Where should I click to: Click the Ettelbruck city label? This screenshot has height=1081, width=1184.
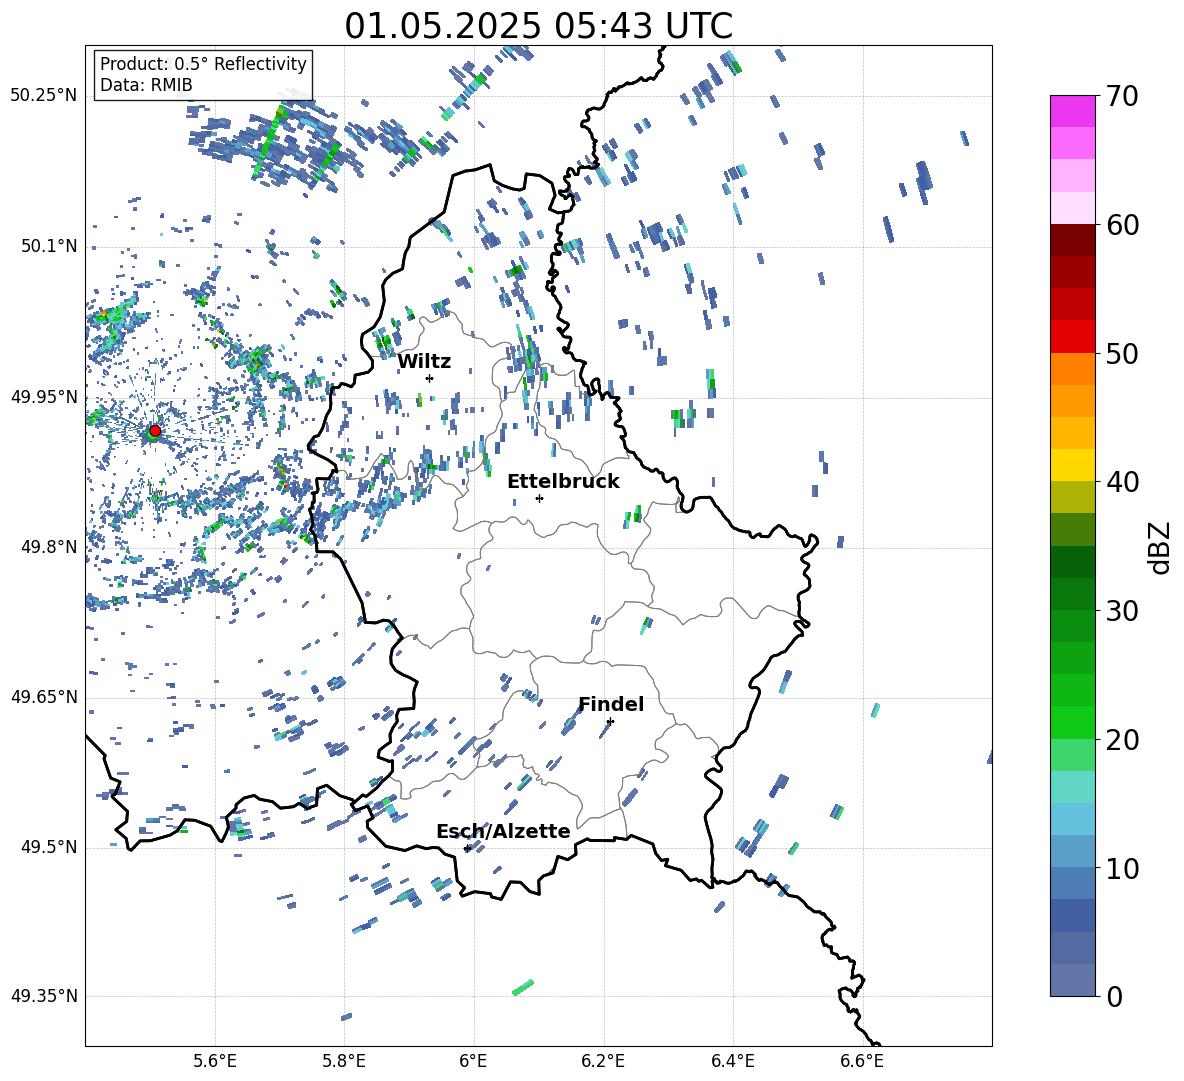coord(563,482)
